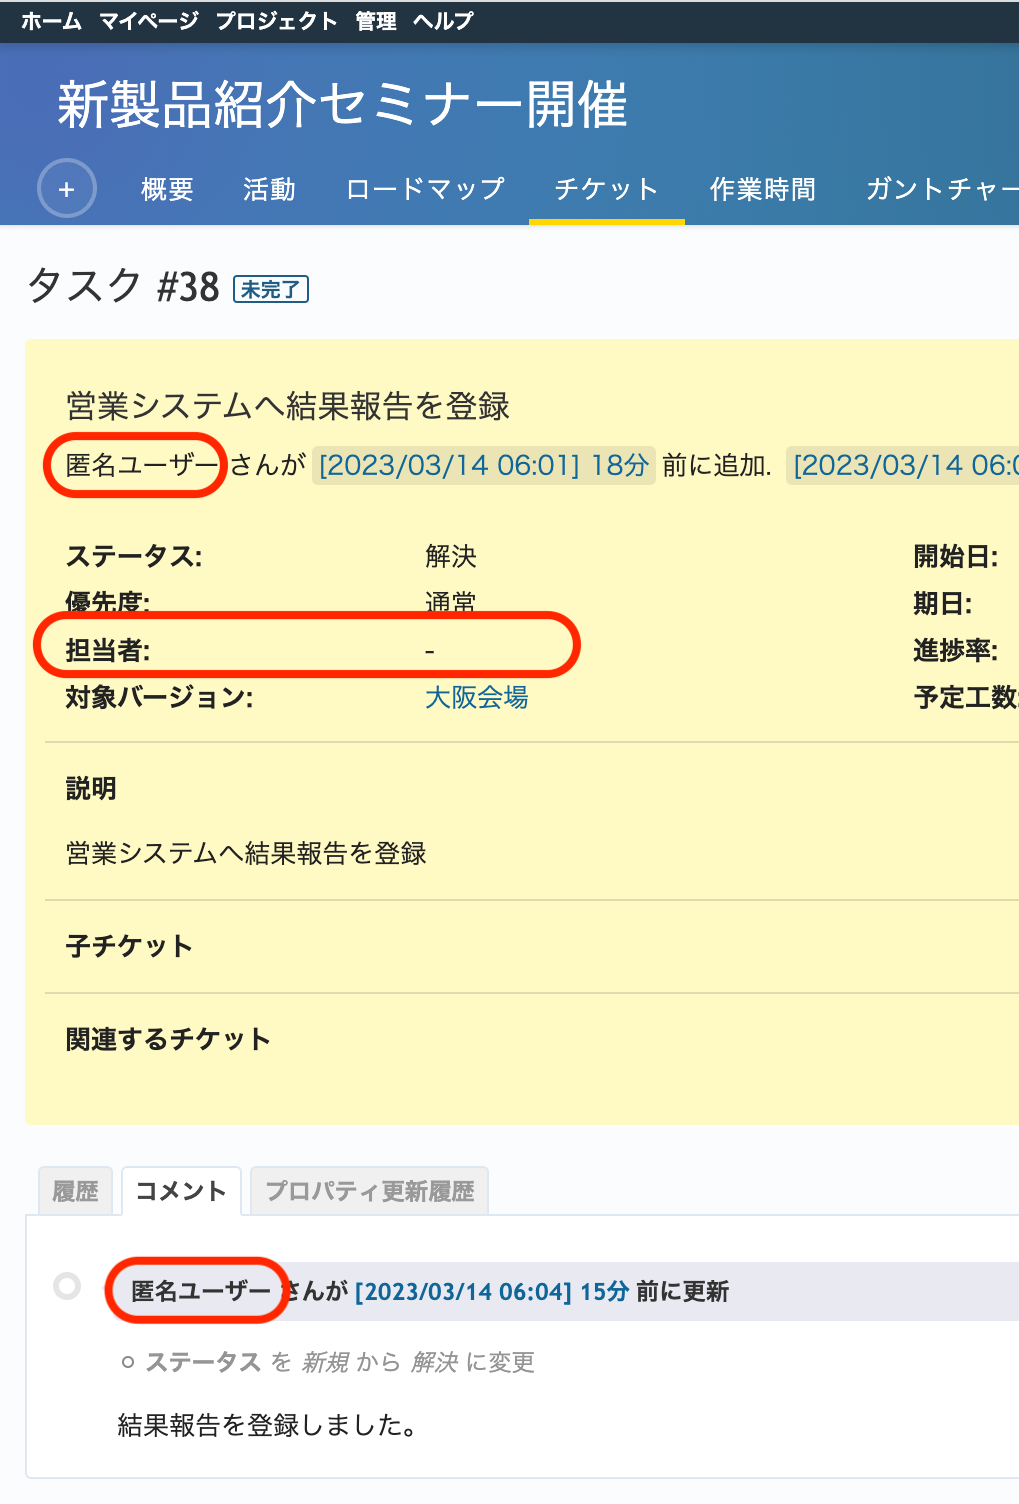Select the ロードマップ tab
The width and height of the screenshot is (1019, 1504).
coord(425,189)
